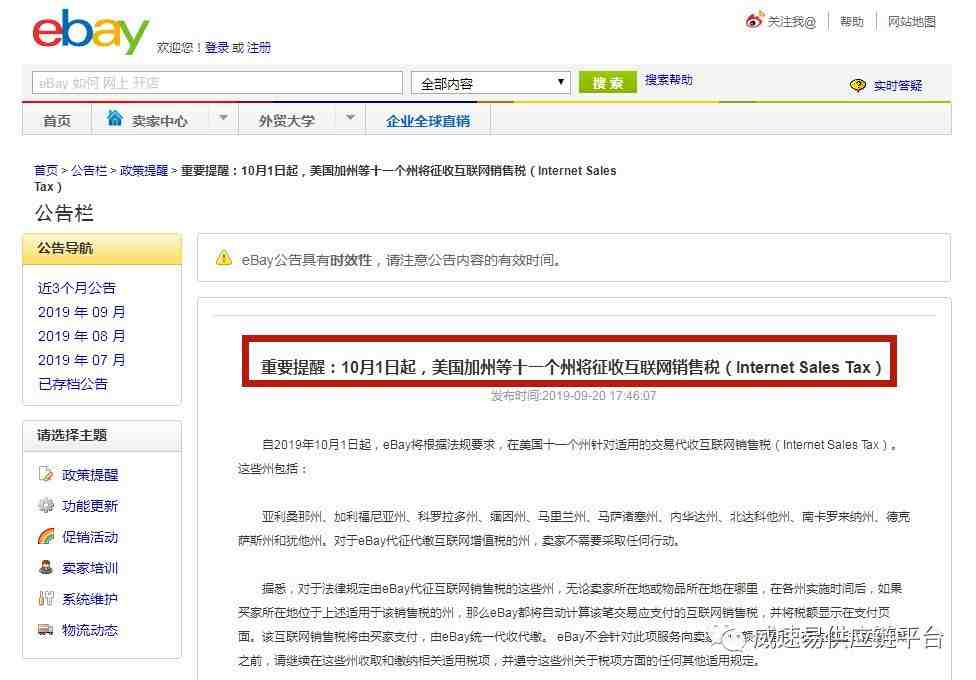Open the 企业全球直销 nav tab

coord(428,121)
